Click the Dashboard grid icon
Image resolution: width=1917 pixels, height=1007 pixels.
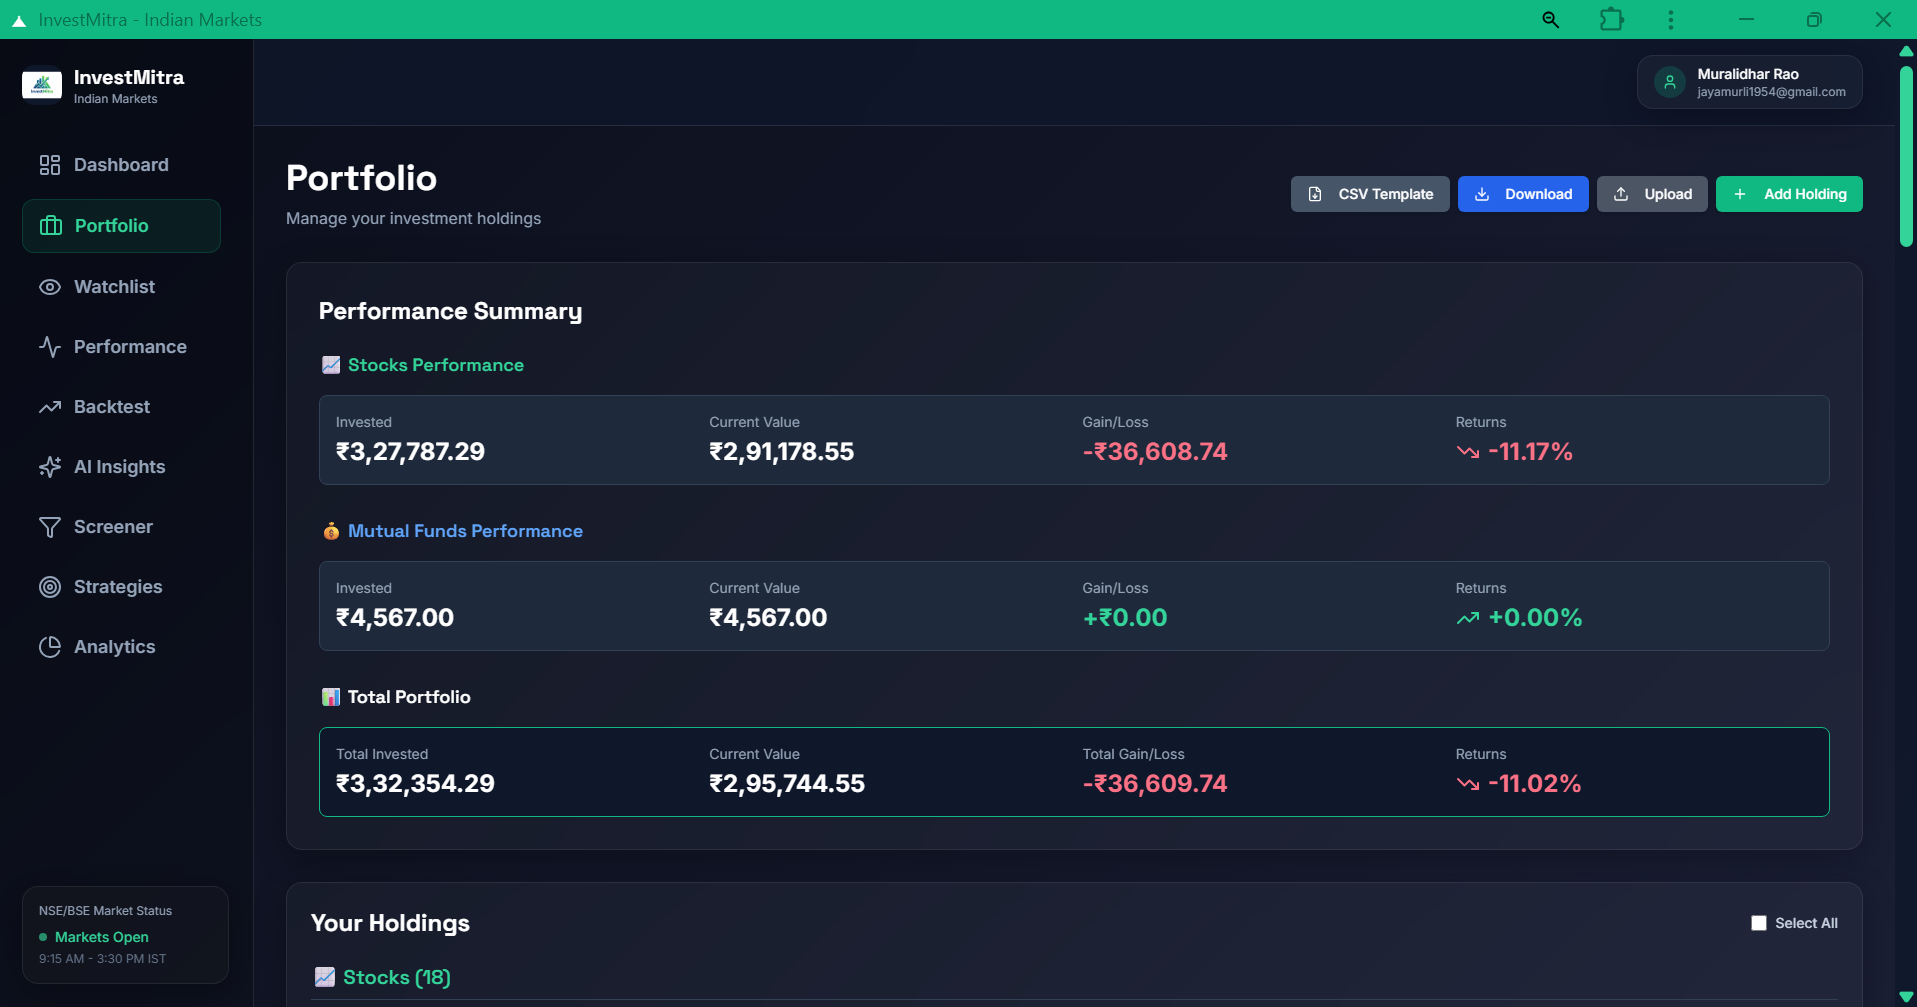click(x=50, y=165)
